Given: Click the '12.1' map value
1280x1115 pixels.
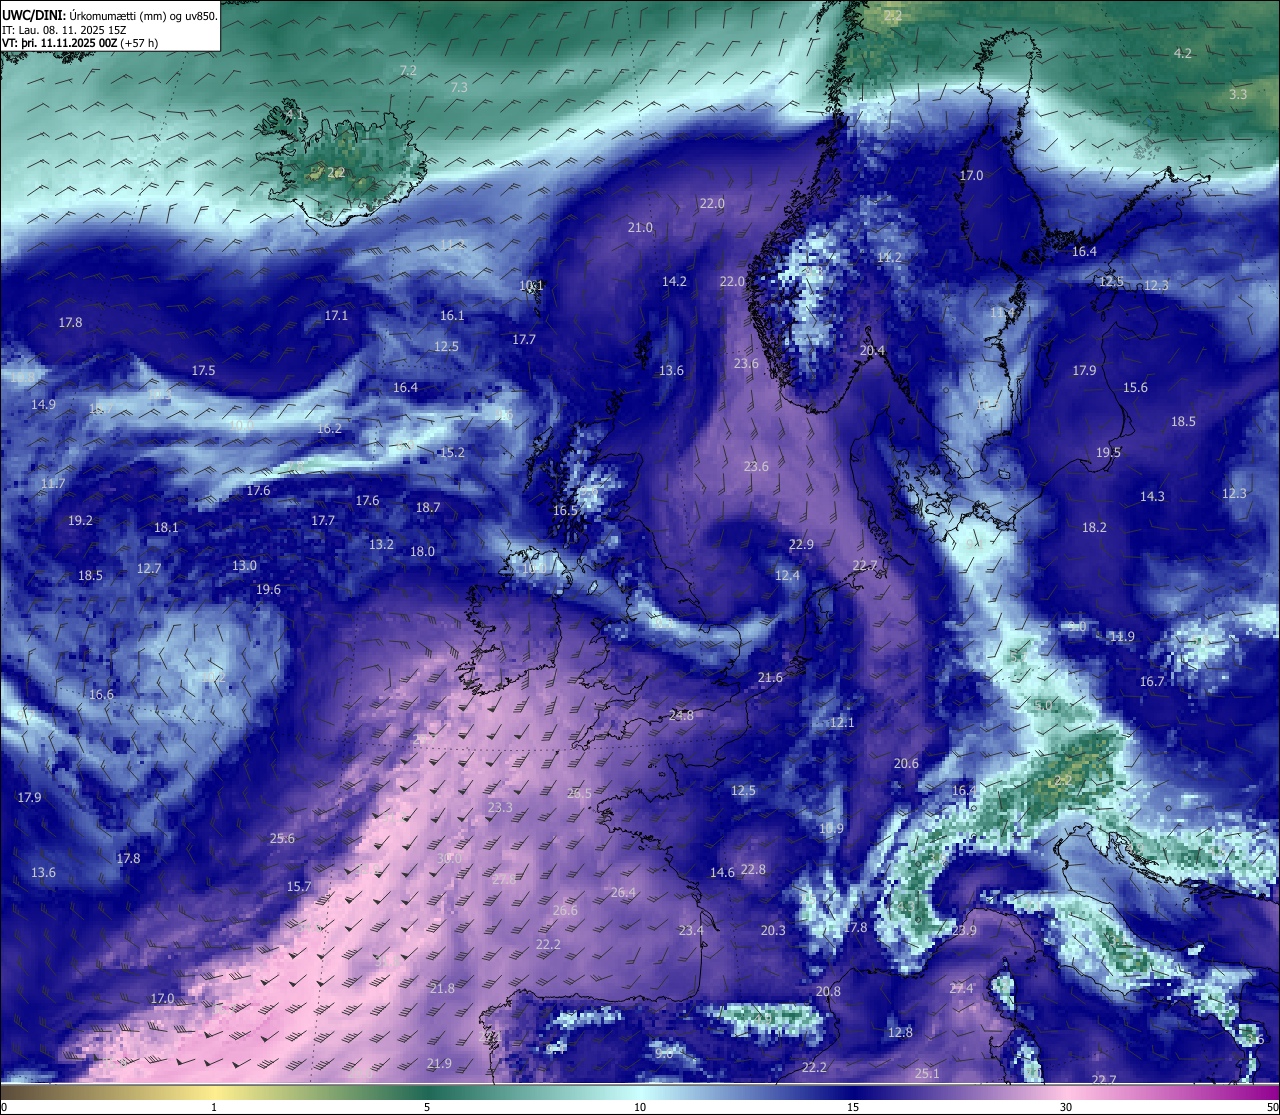Looking at the screenshot, I should pos(842,722).
